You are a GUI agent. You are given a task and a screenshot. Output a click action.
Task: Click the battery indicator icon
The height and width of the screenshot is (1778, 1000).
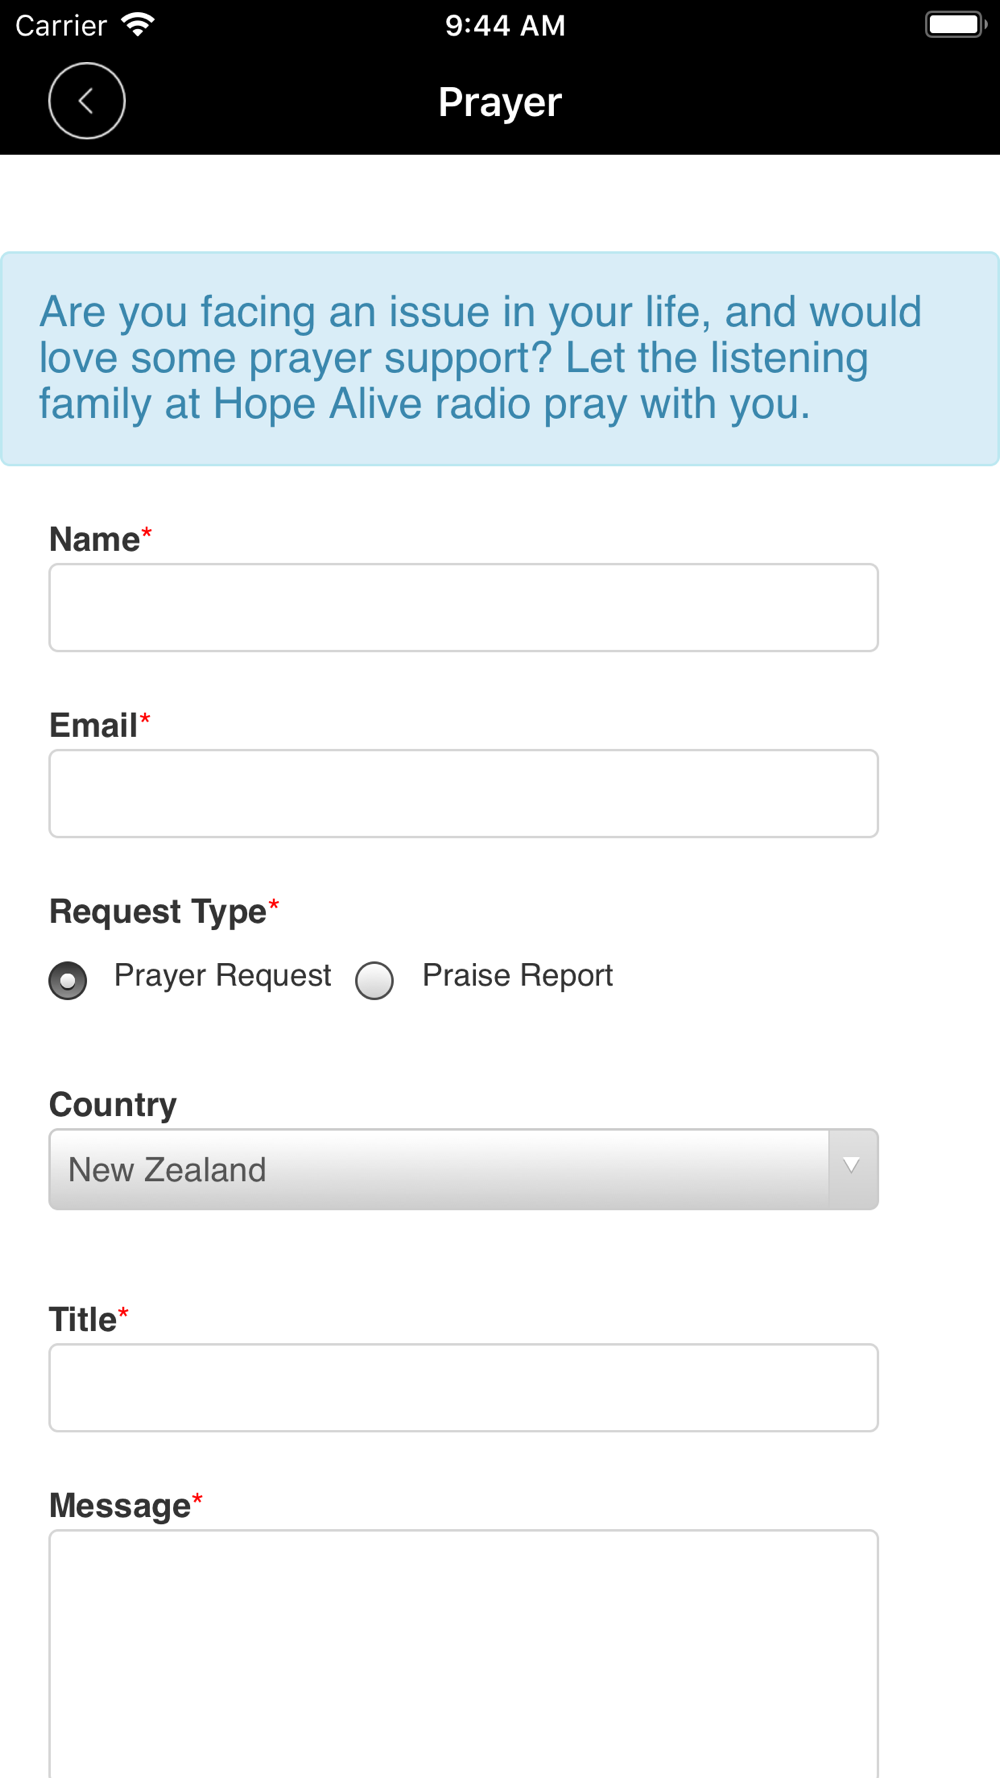click(x=955, y=25)
